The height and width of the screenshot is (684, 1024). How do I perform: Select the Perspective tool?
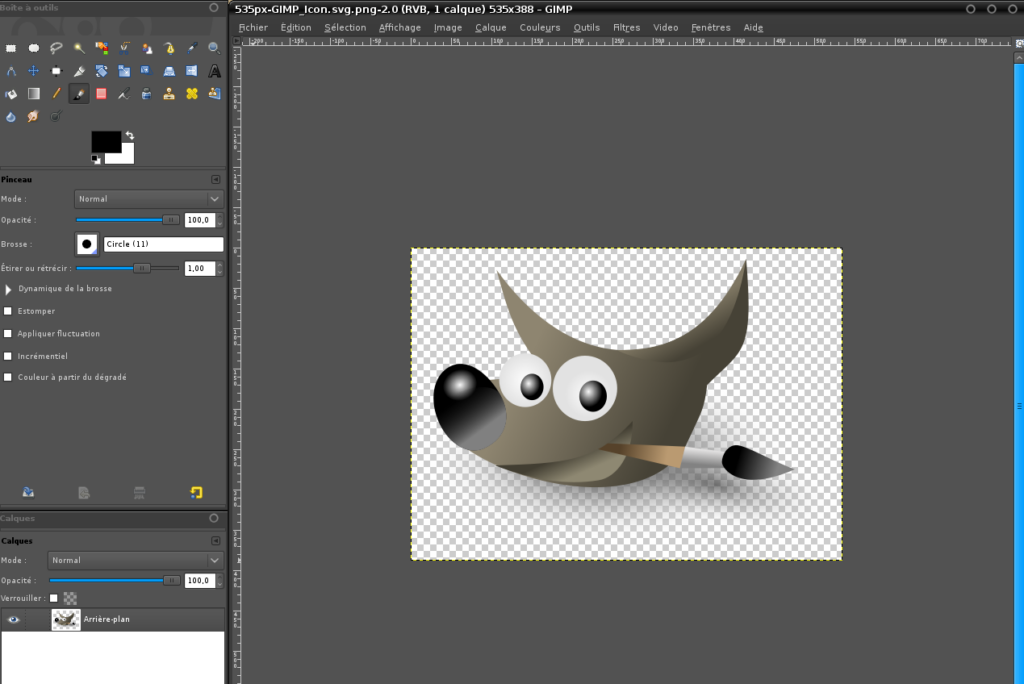[x=169, y=71]
